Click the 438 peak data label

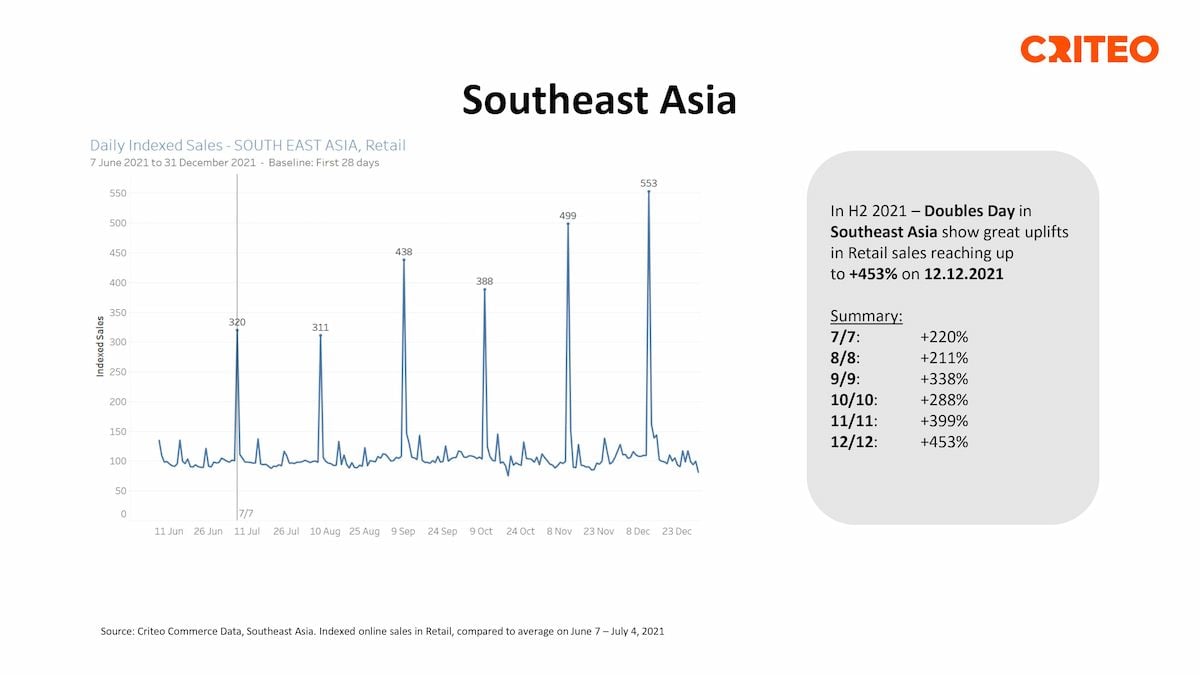[403, 252]
